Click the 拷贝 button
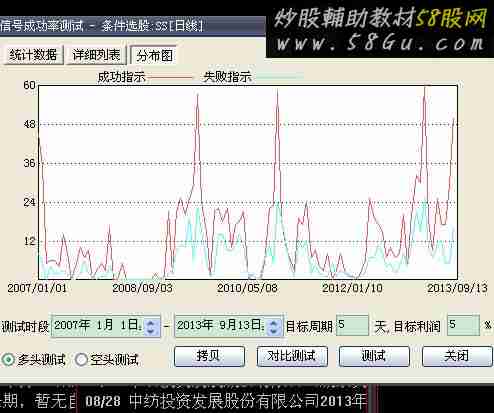The height and width of the screenshot is (413, 494). point(209,356)
